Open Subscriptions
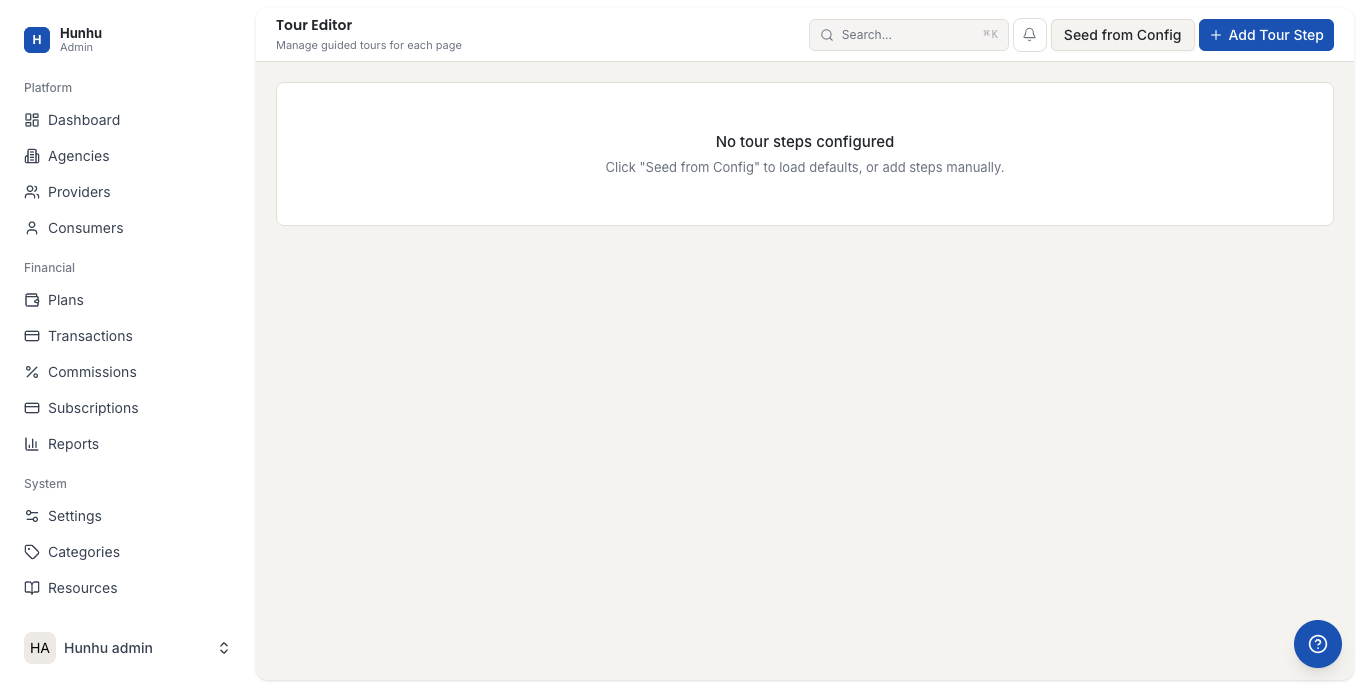This screenshot has height=688, width=1362. [127, 408]
